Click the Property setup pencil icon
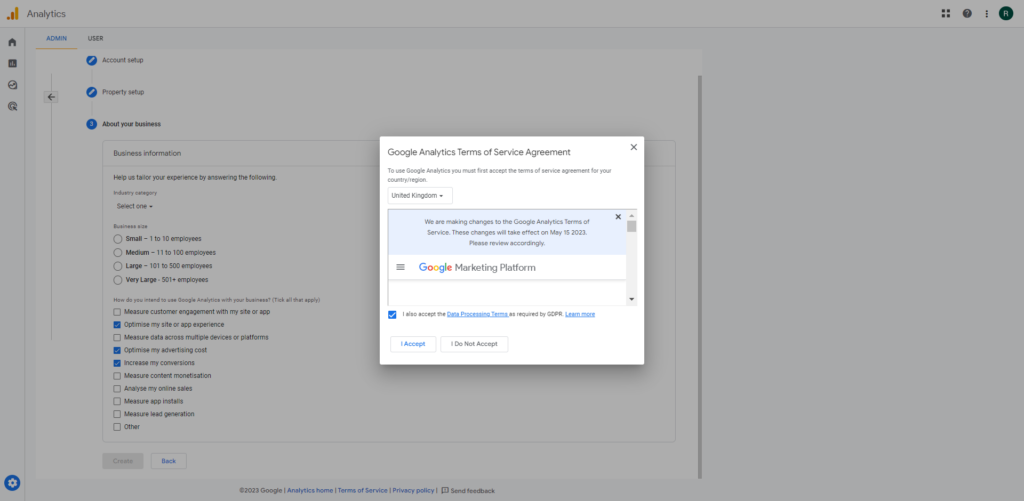The width and height of the screenshot is (1024, 501). click(92, 92)
